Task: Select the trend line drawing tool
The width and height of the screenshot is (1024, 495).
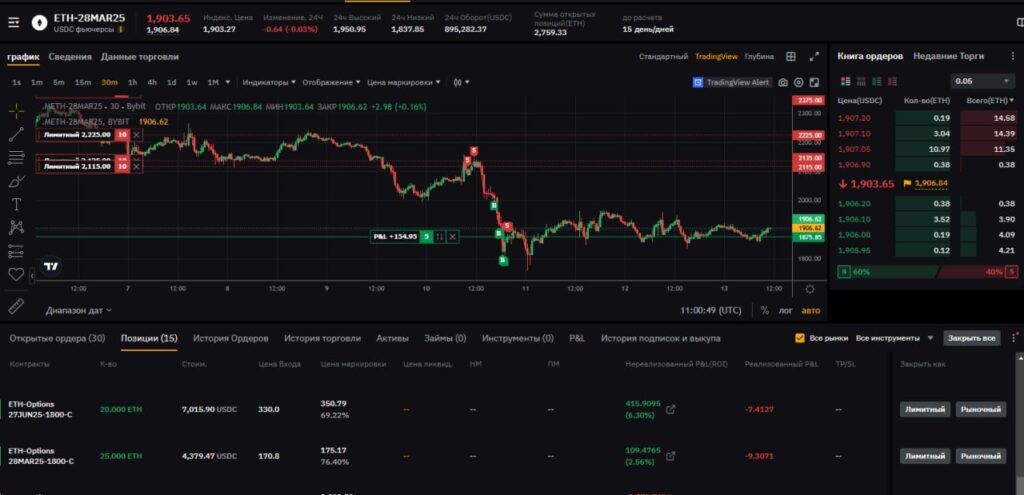Action: click(x=16, y=134)
